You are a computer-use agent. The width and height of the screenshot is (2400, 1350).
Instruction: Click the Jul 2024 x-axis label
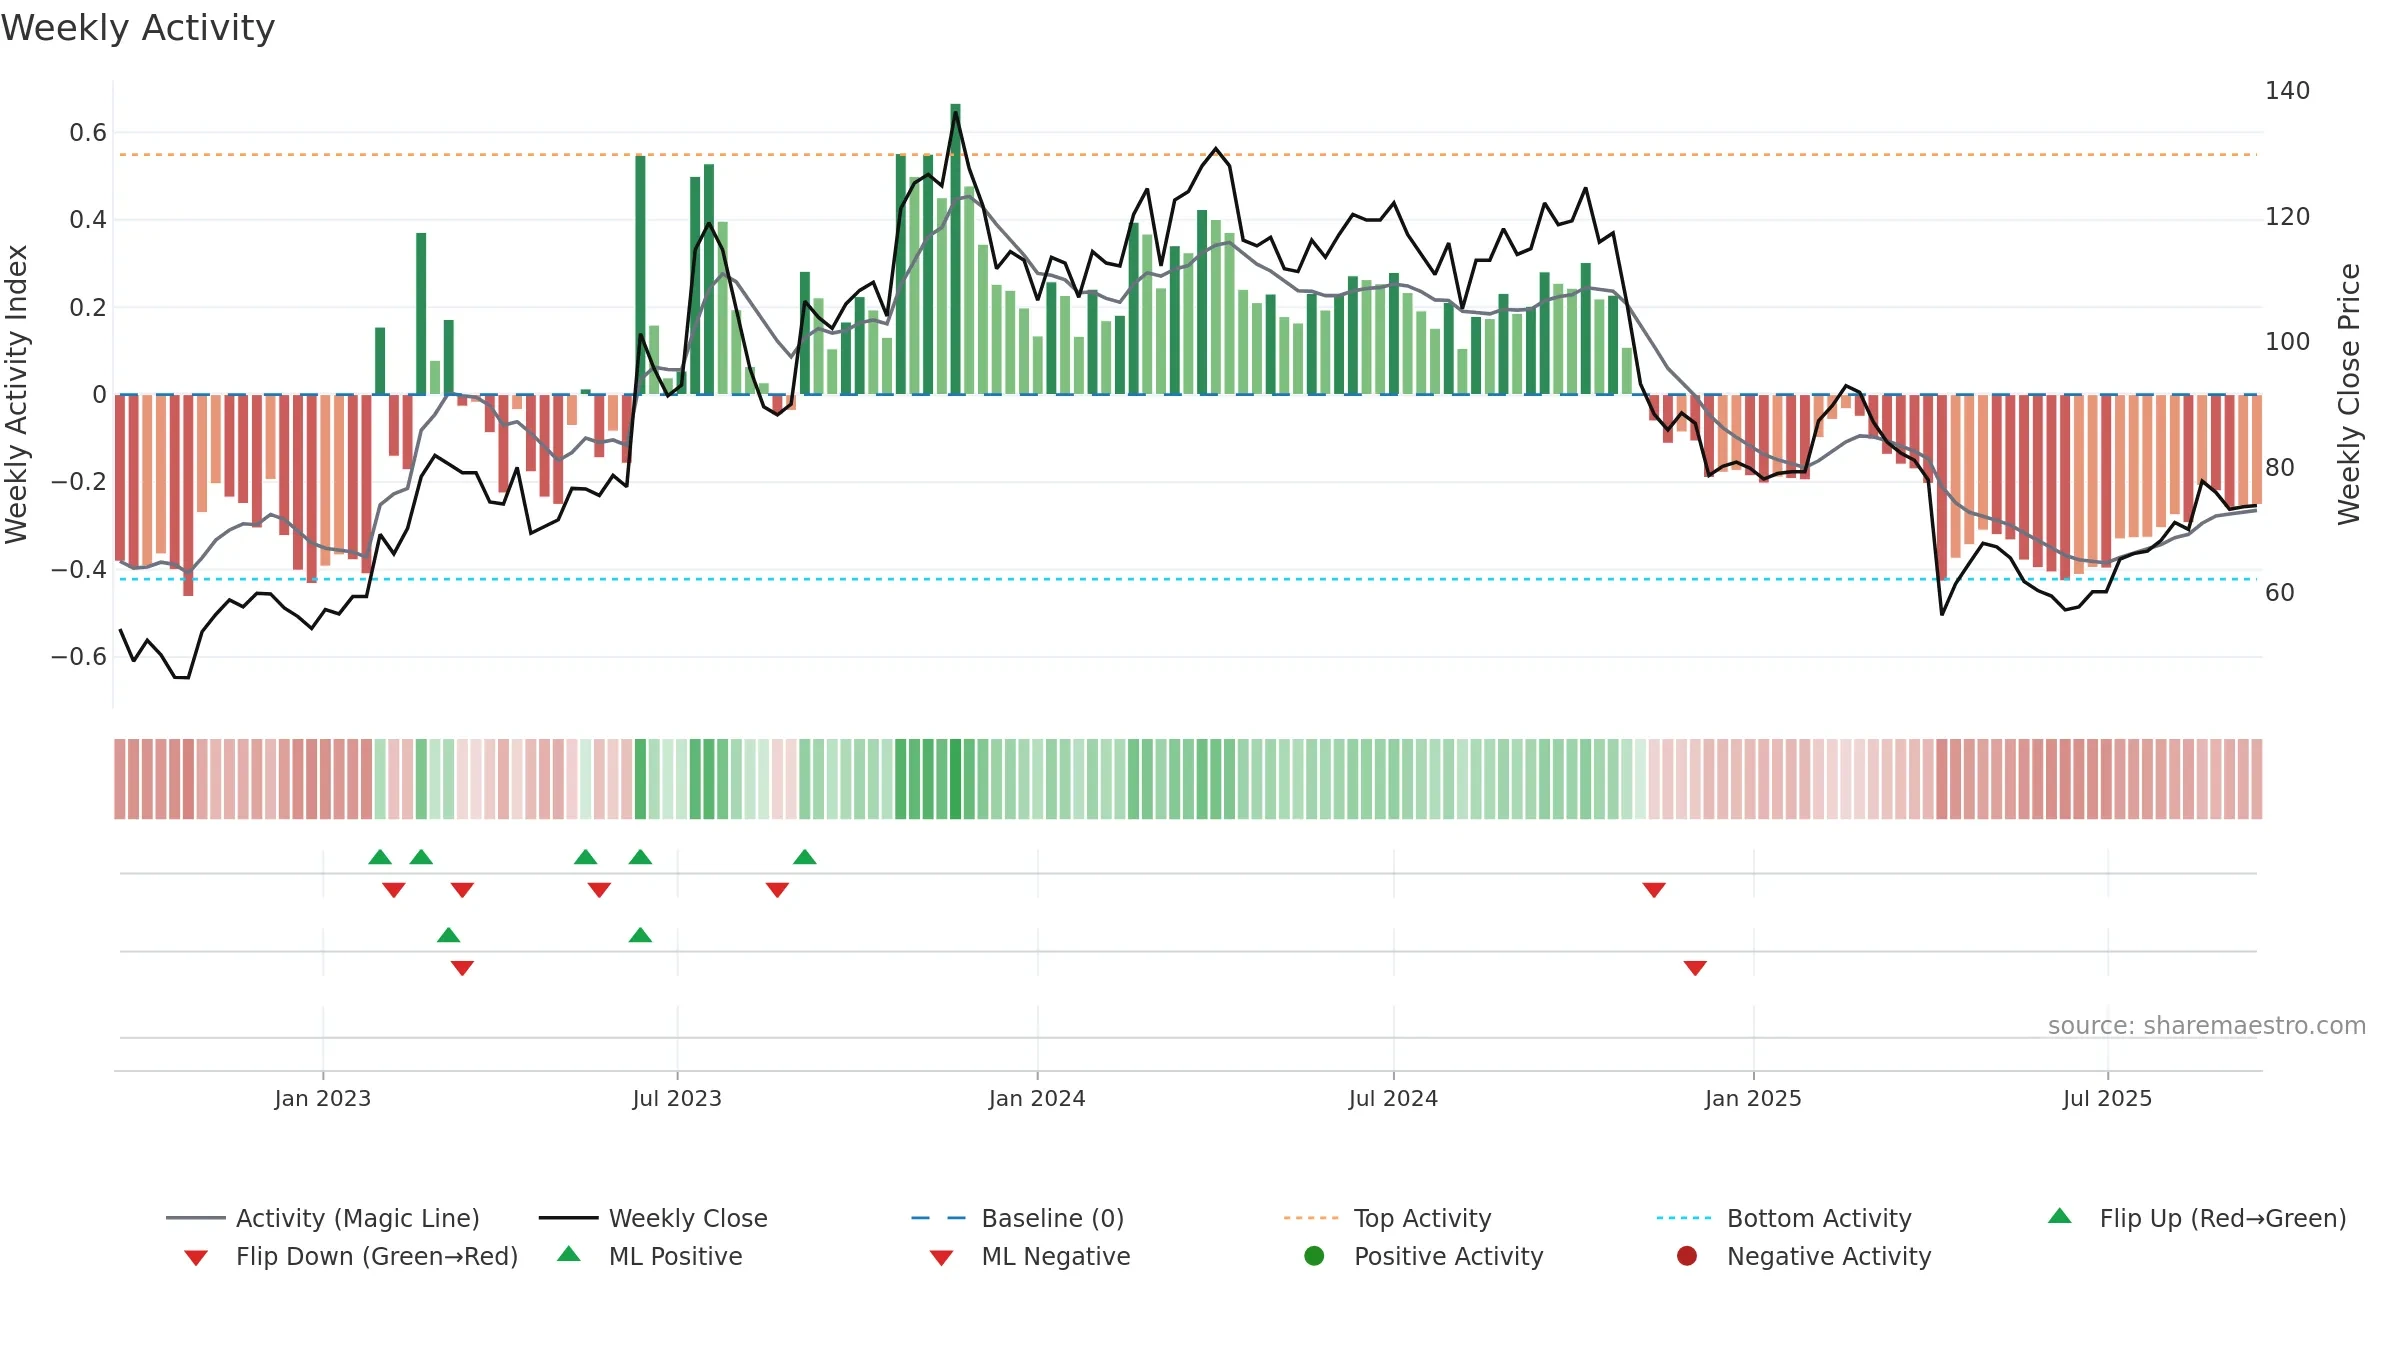point(1393,1098)
